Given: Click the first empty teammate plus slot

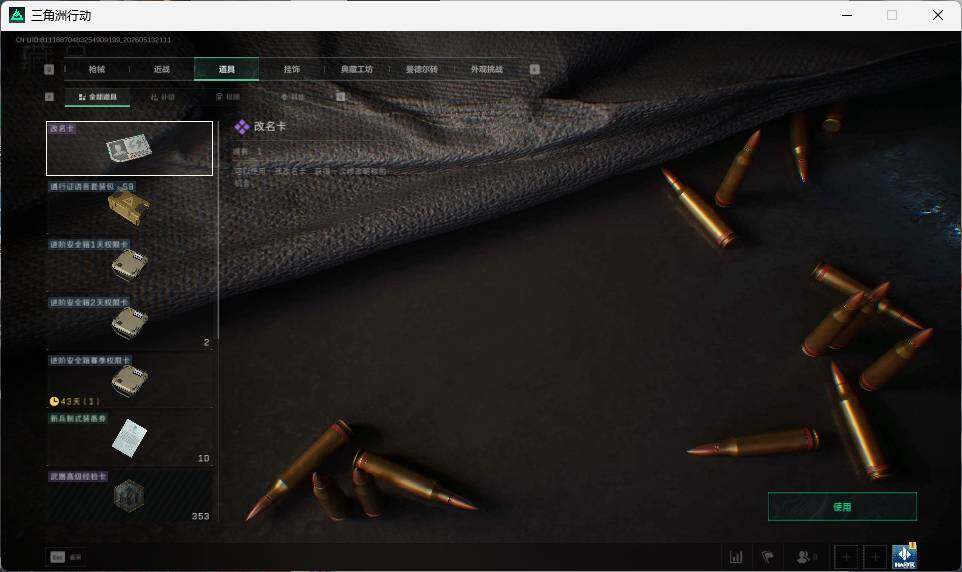Looking at the screenshot, I should 847,557.
